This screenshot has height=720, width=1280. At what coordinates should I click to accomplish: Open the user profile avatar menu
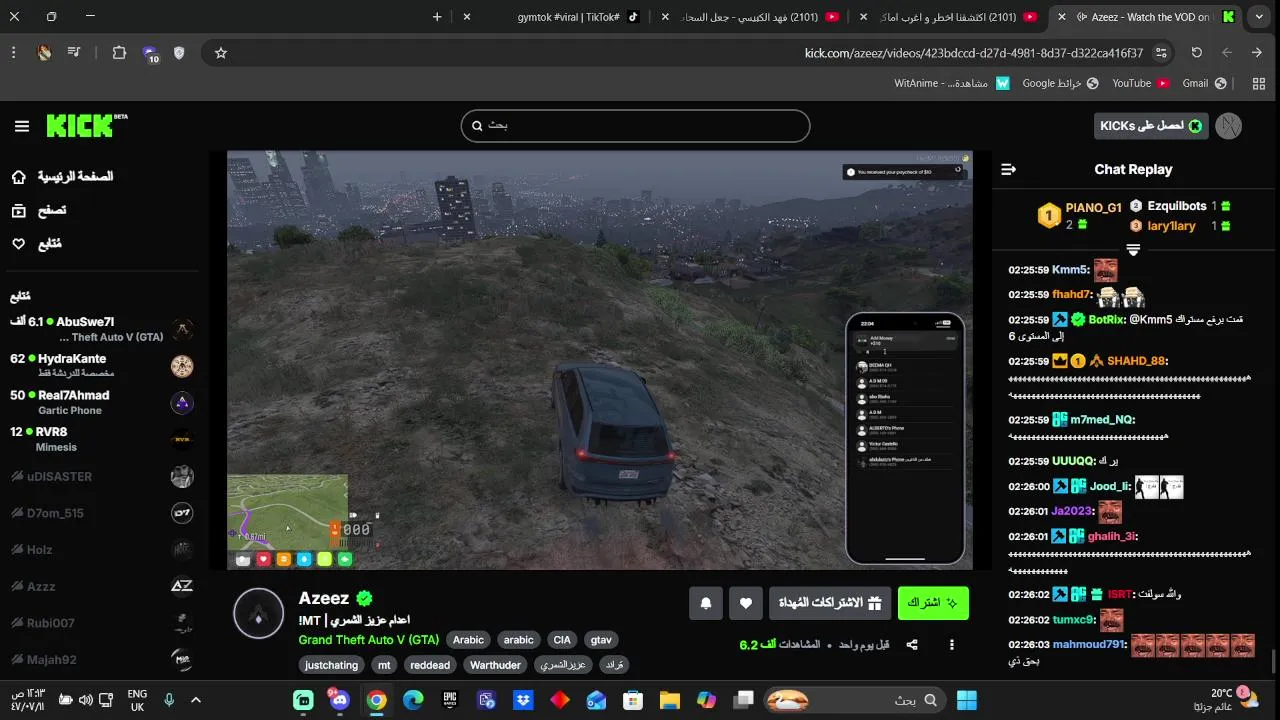[x=1229, y=126]
